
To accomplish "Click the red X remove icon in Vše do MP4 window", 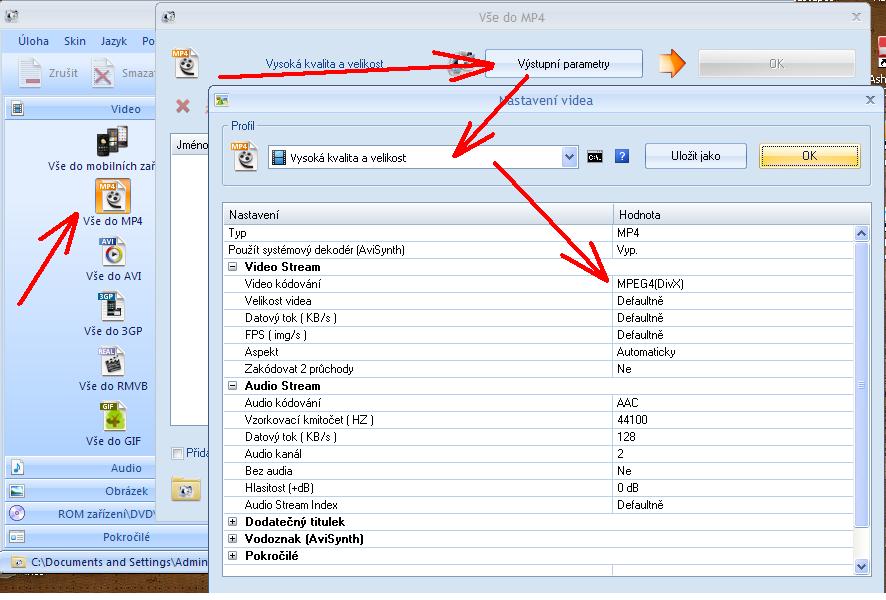I will [x=183, y=106].
